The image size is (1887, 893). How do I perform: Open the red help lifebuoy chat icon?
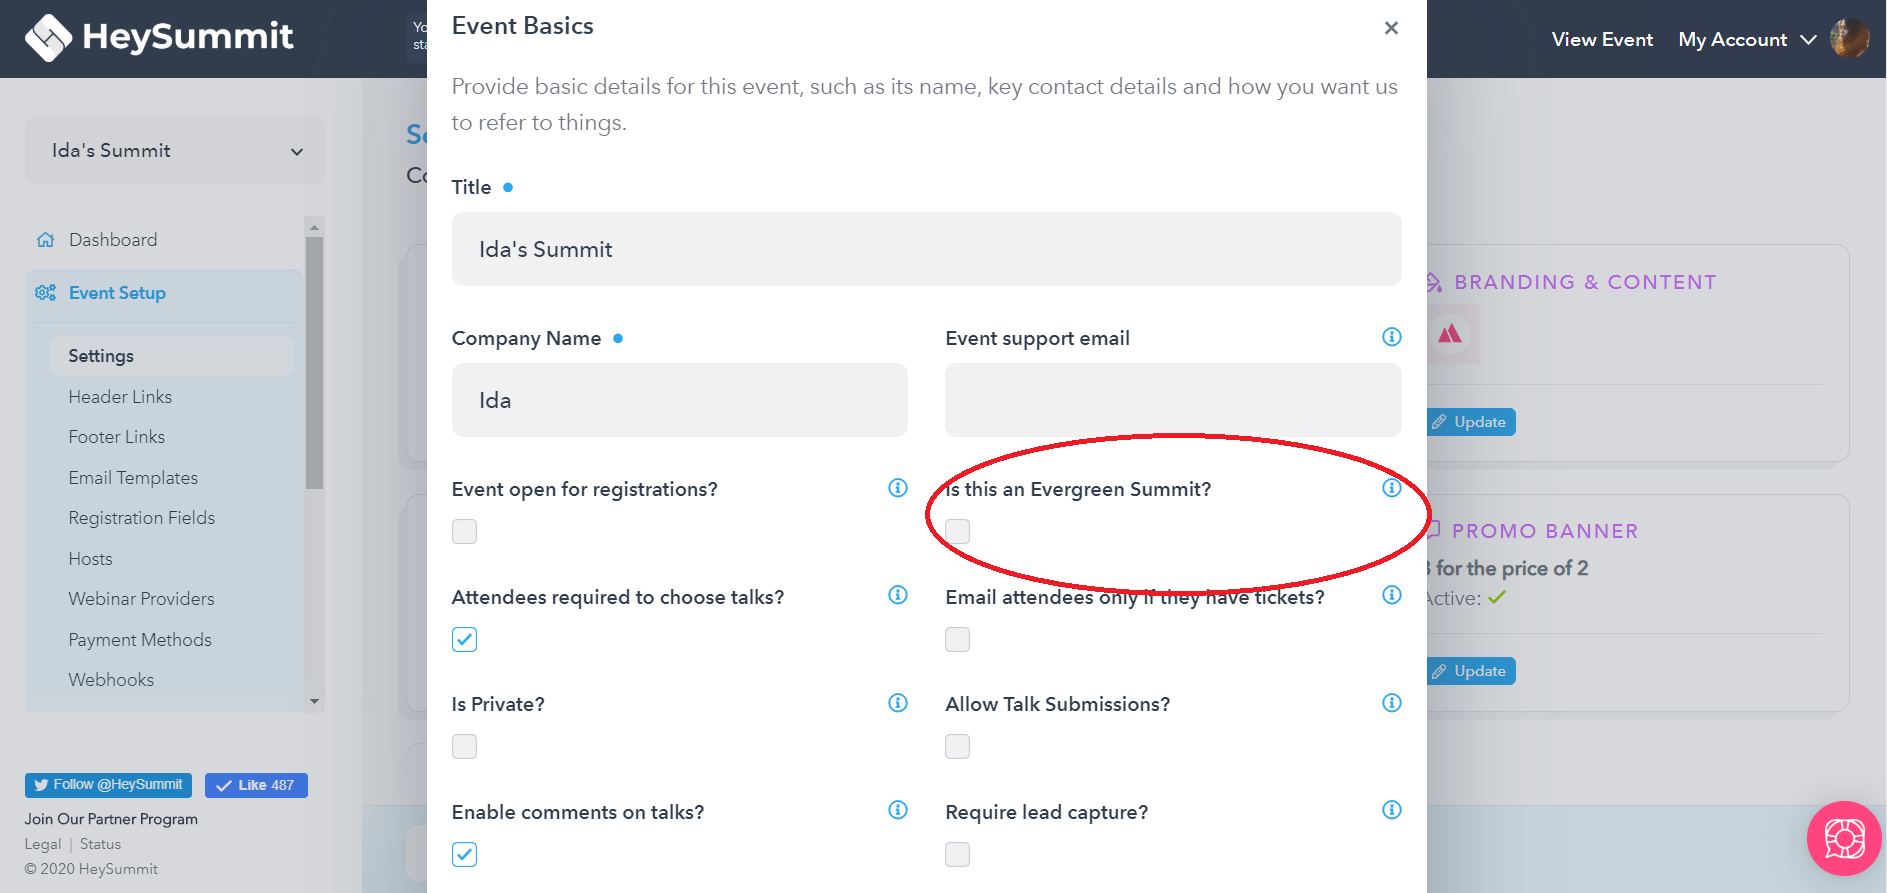[x=1844, y=838]
